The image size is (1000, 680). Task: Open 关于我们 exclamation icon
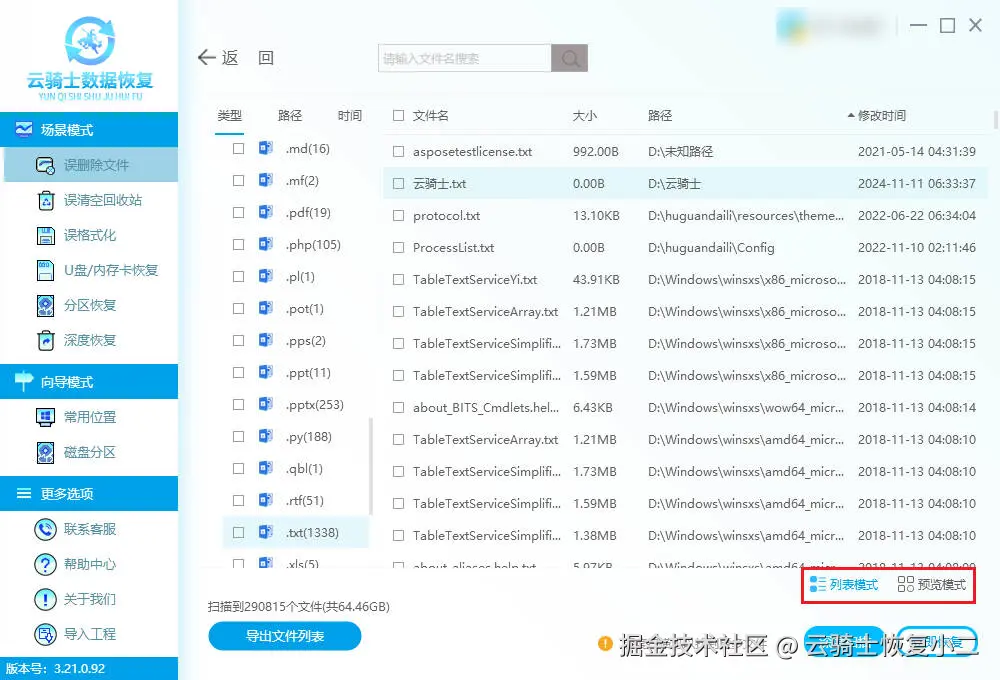click(x=45, y=599)
